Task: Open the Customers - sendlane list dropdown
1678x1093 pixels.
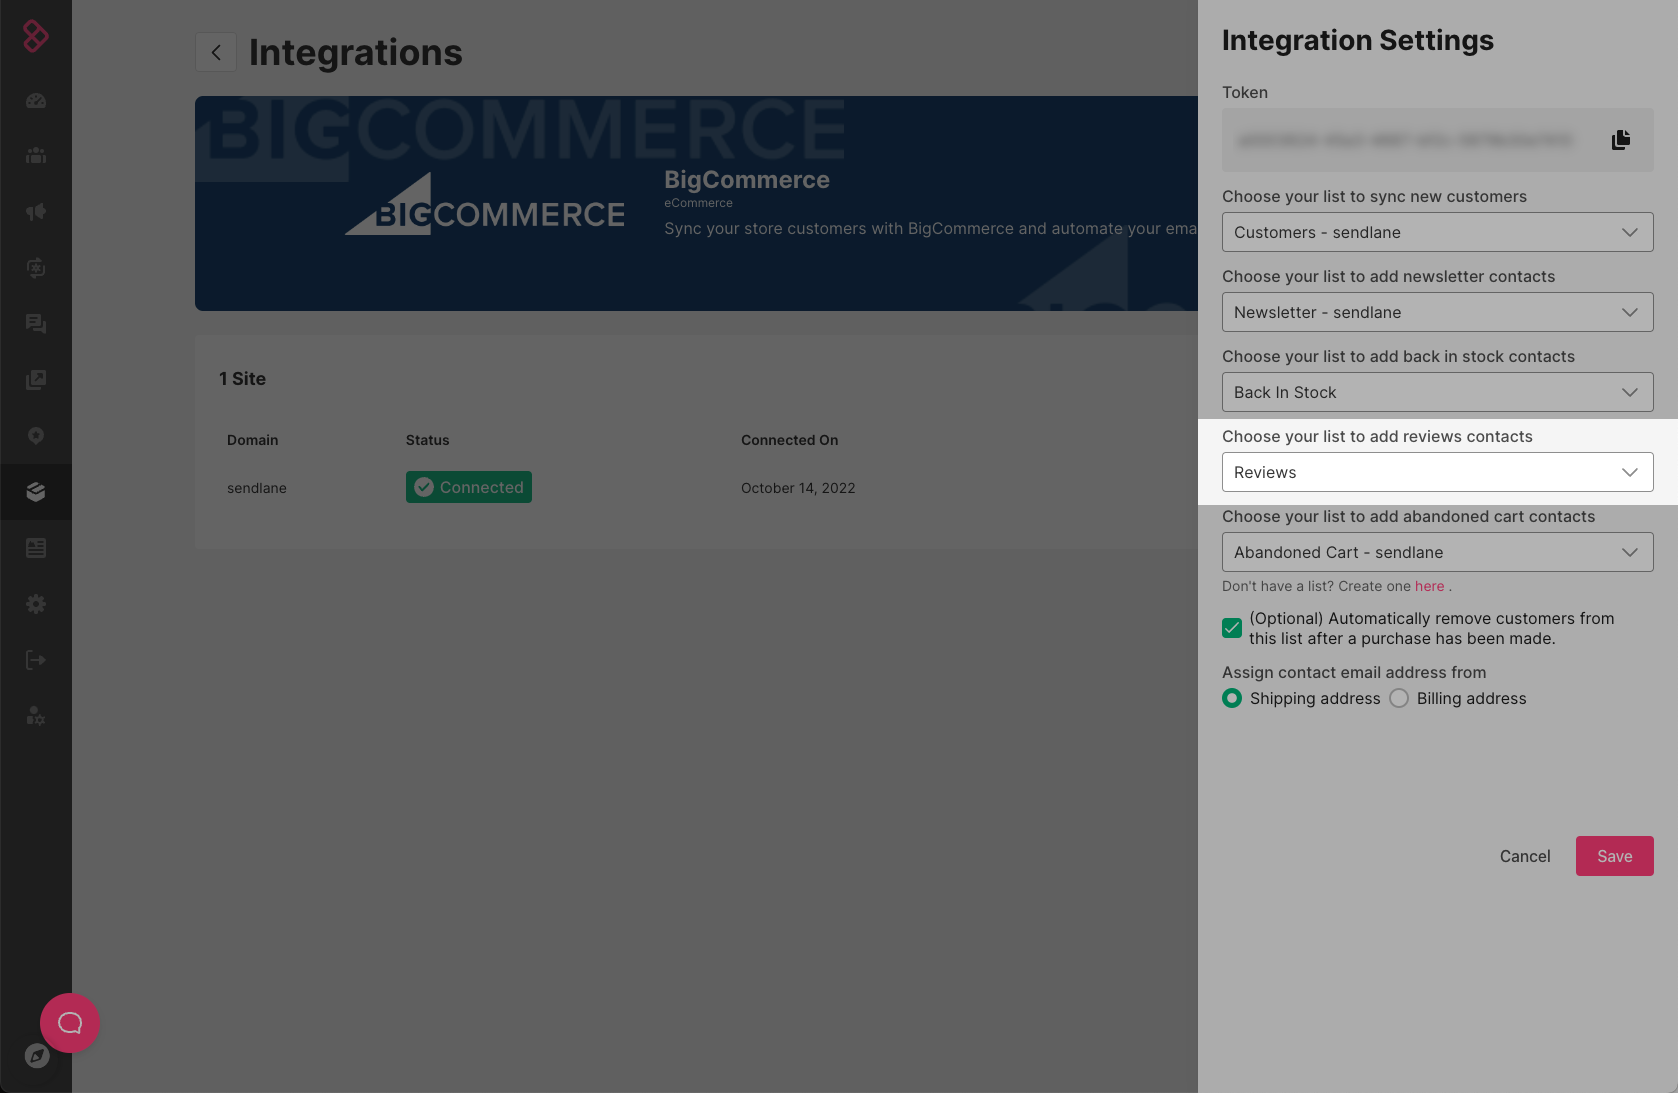Action: (x=1438, y=232)
